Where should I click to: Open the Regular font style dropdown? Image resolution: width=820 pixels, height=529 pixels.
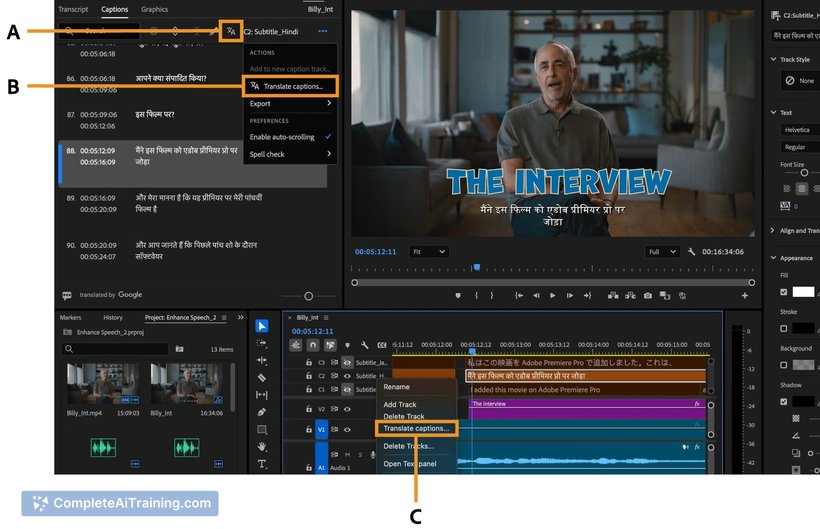[800, 147]
